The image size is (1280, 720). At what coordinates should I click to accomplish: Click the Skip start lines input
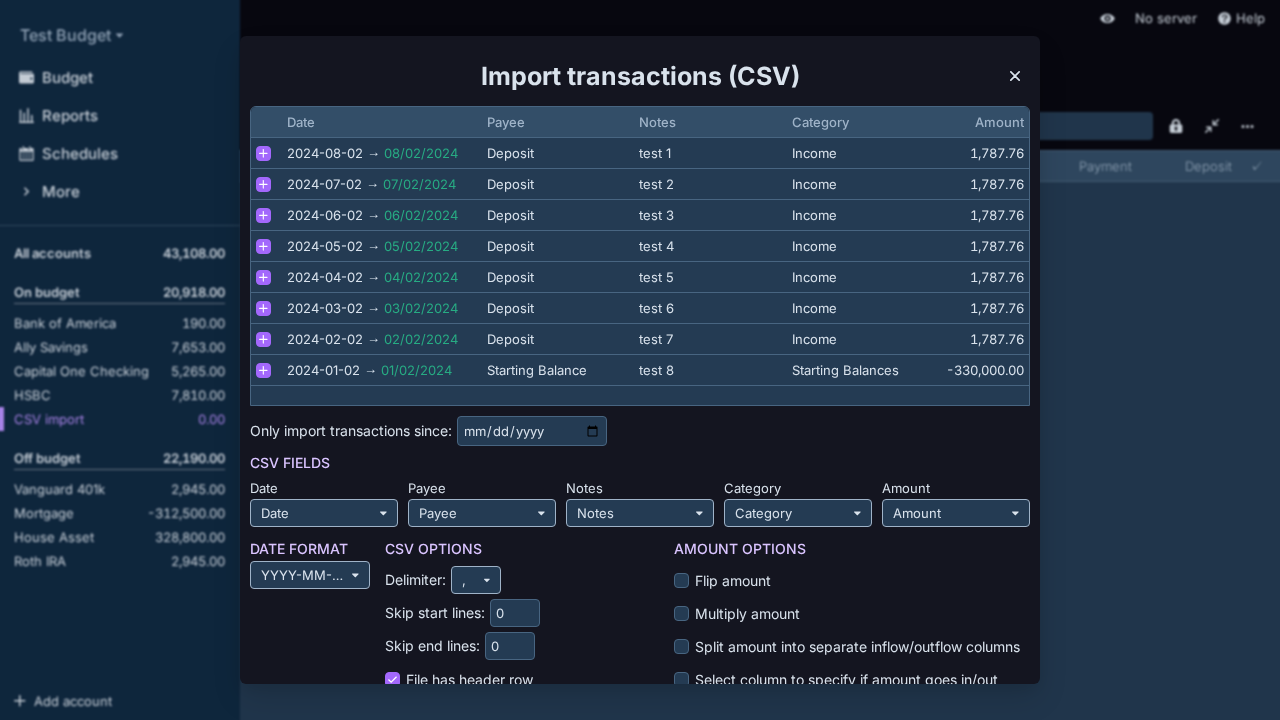tap(514, 613)
